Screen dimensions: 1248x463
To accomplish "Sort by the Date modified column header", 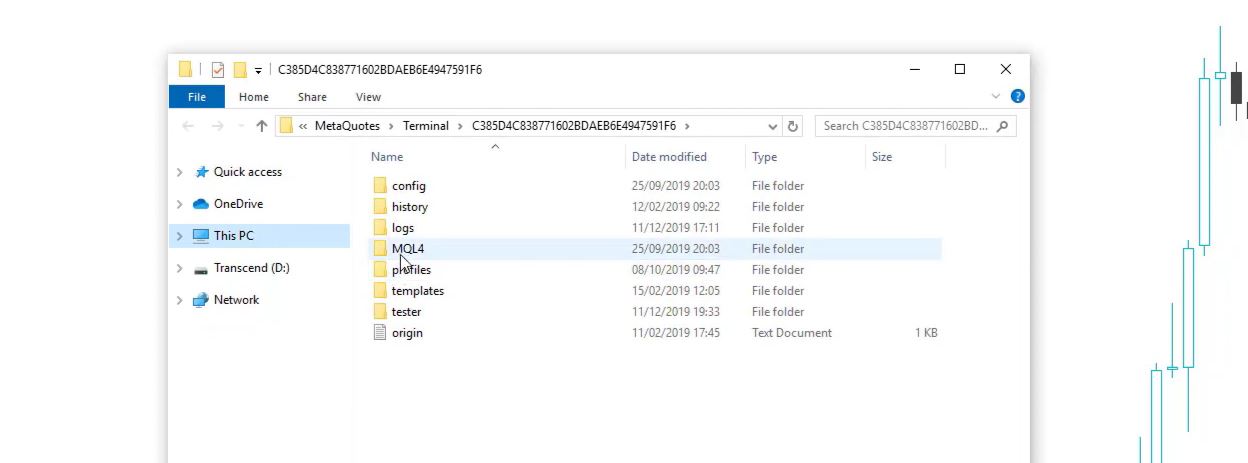I will tap(669, 157).
